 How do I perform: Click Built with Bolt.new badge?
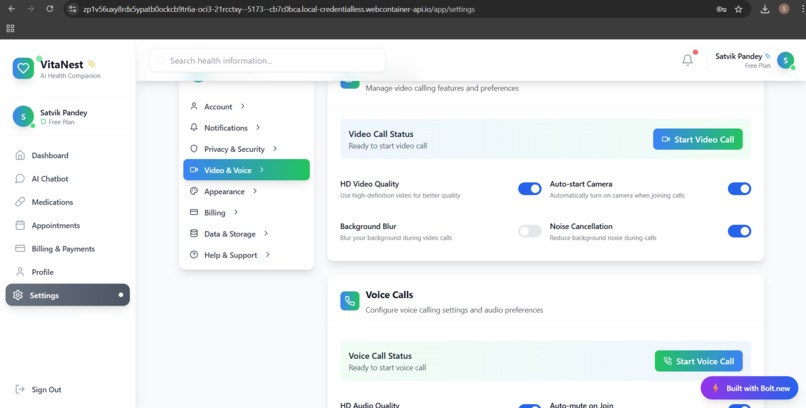point(749,388)
